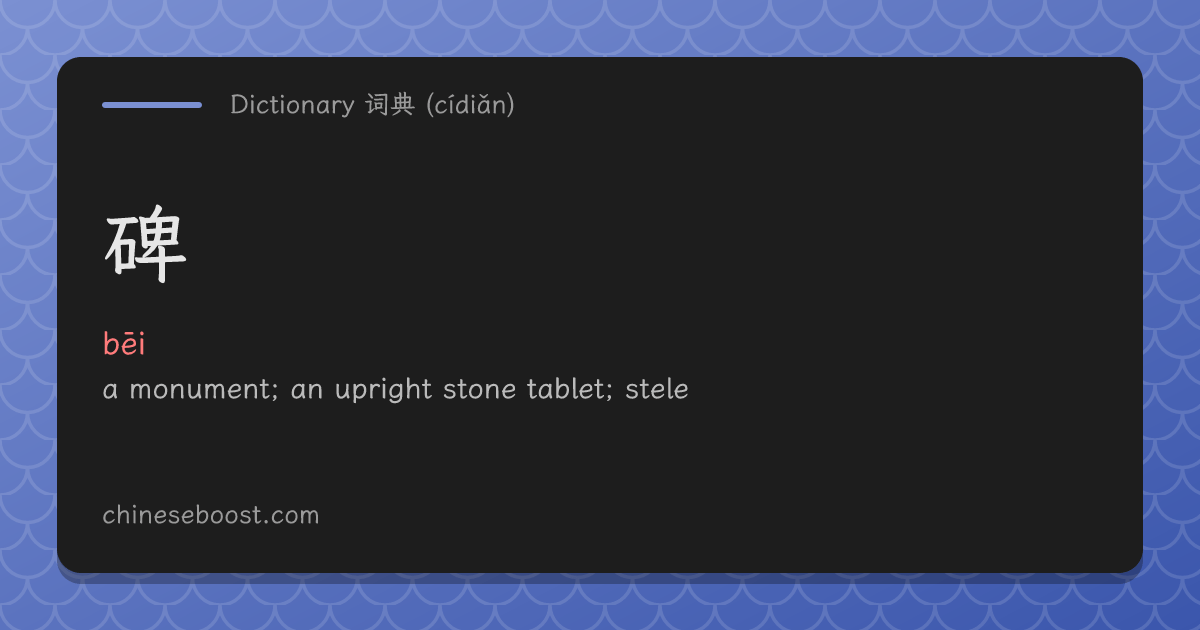Select the Chinese word 词典 in the header

(390, 105)
